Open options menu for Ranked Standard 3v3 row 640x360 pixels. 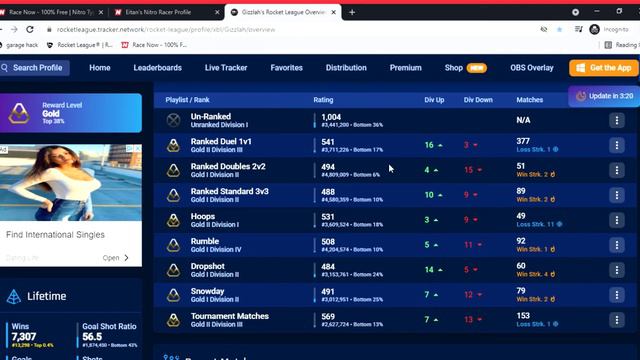point(617,195)
